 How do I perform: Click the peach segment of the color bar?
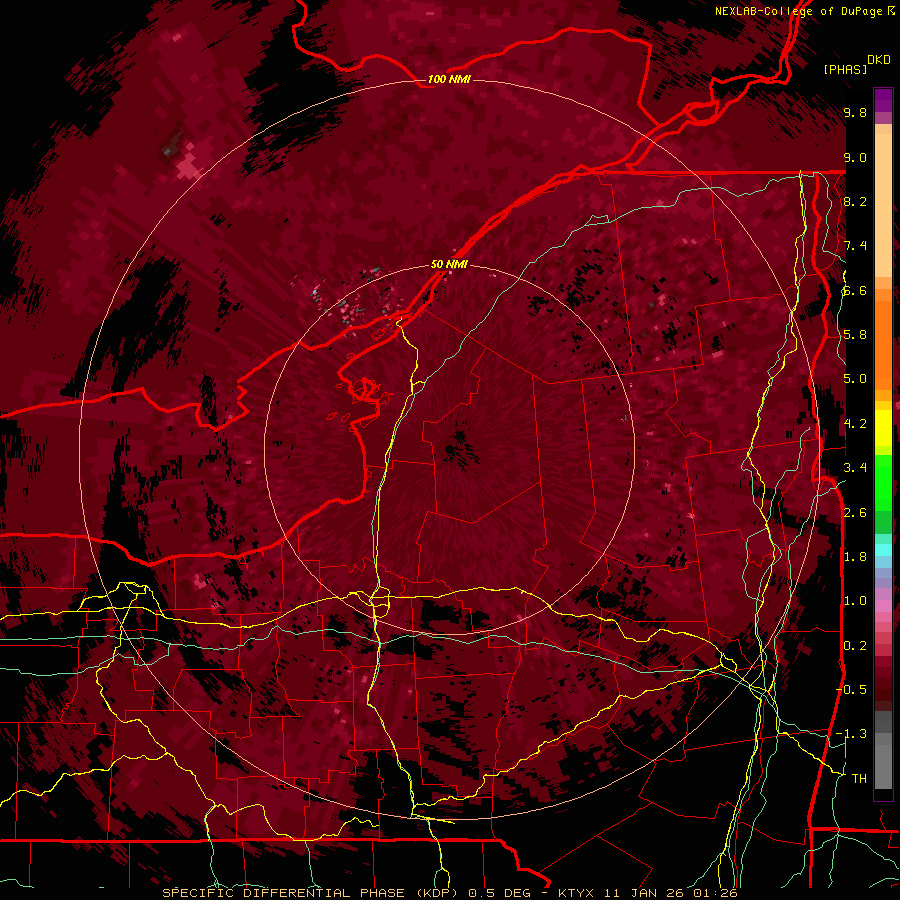[883, 207]
